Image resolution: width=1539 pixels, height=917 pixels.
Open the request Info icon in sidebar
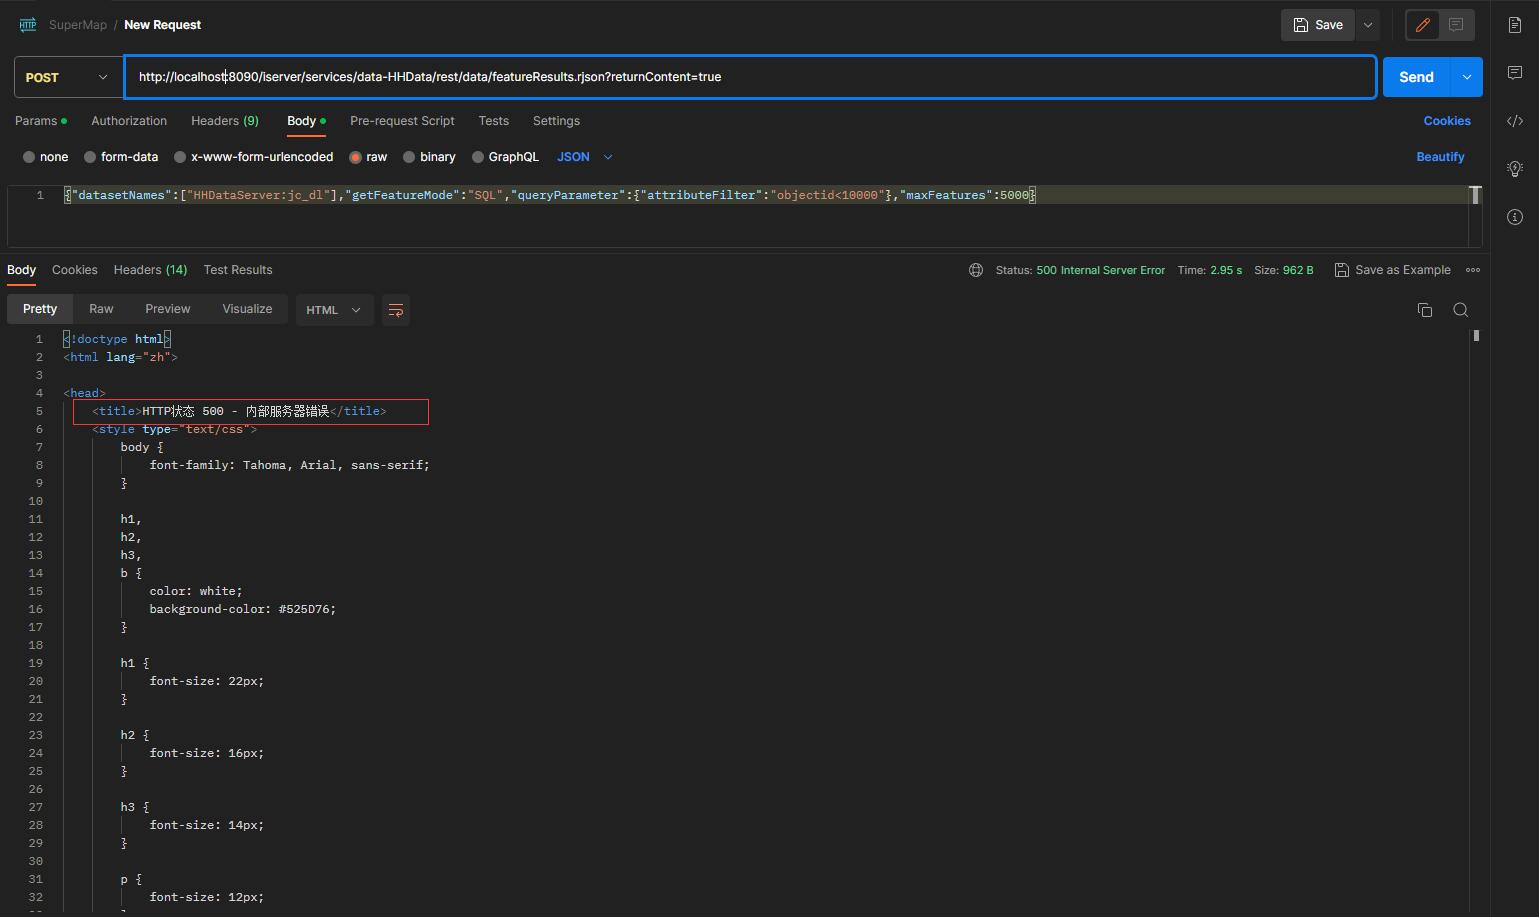1515,217
